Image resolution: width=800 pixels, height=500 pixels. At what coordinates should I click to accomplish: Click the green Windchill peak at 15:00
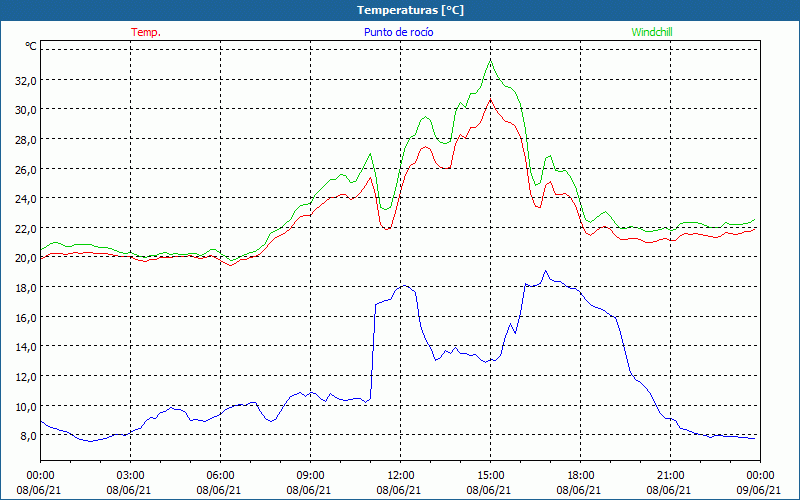tap(491, 60)
